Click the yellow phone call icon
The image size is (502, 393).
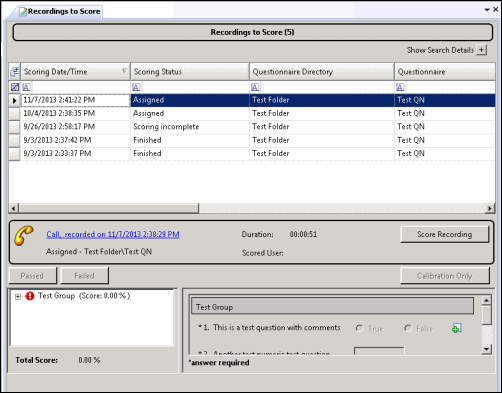coord(24,235)
